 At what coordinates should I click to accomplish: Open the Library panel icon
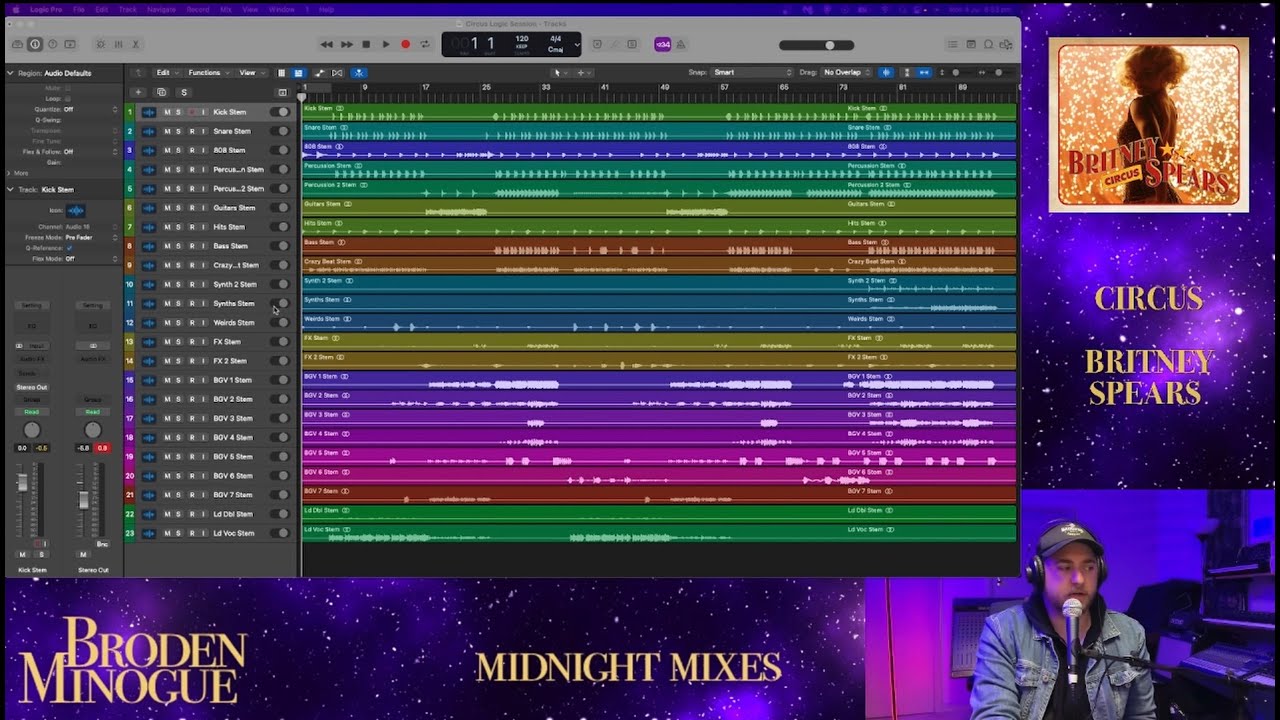point(19,44)
